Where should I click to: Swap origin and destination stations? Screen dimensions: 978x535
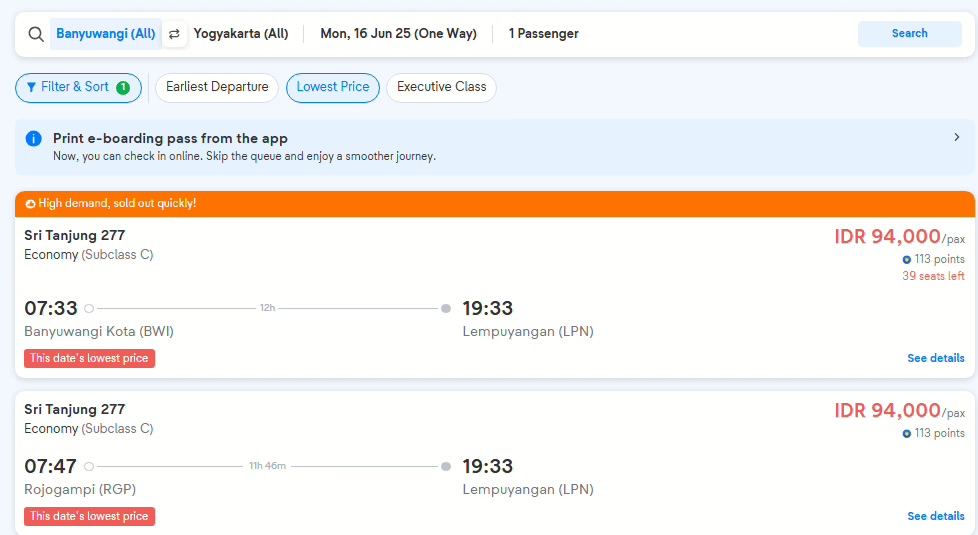pos(175,34)
